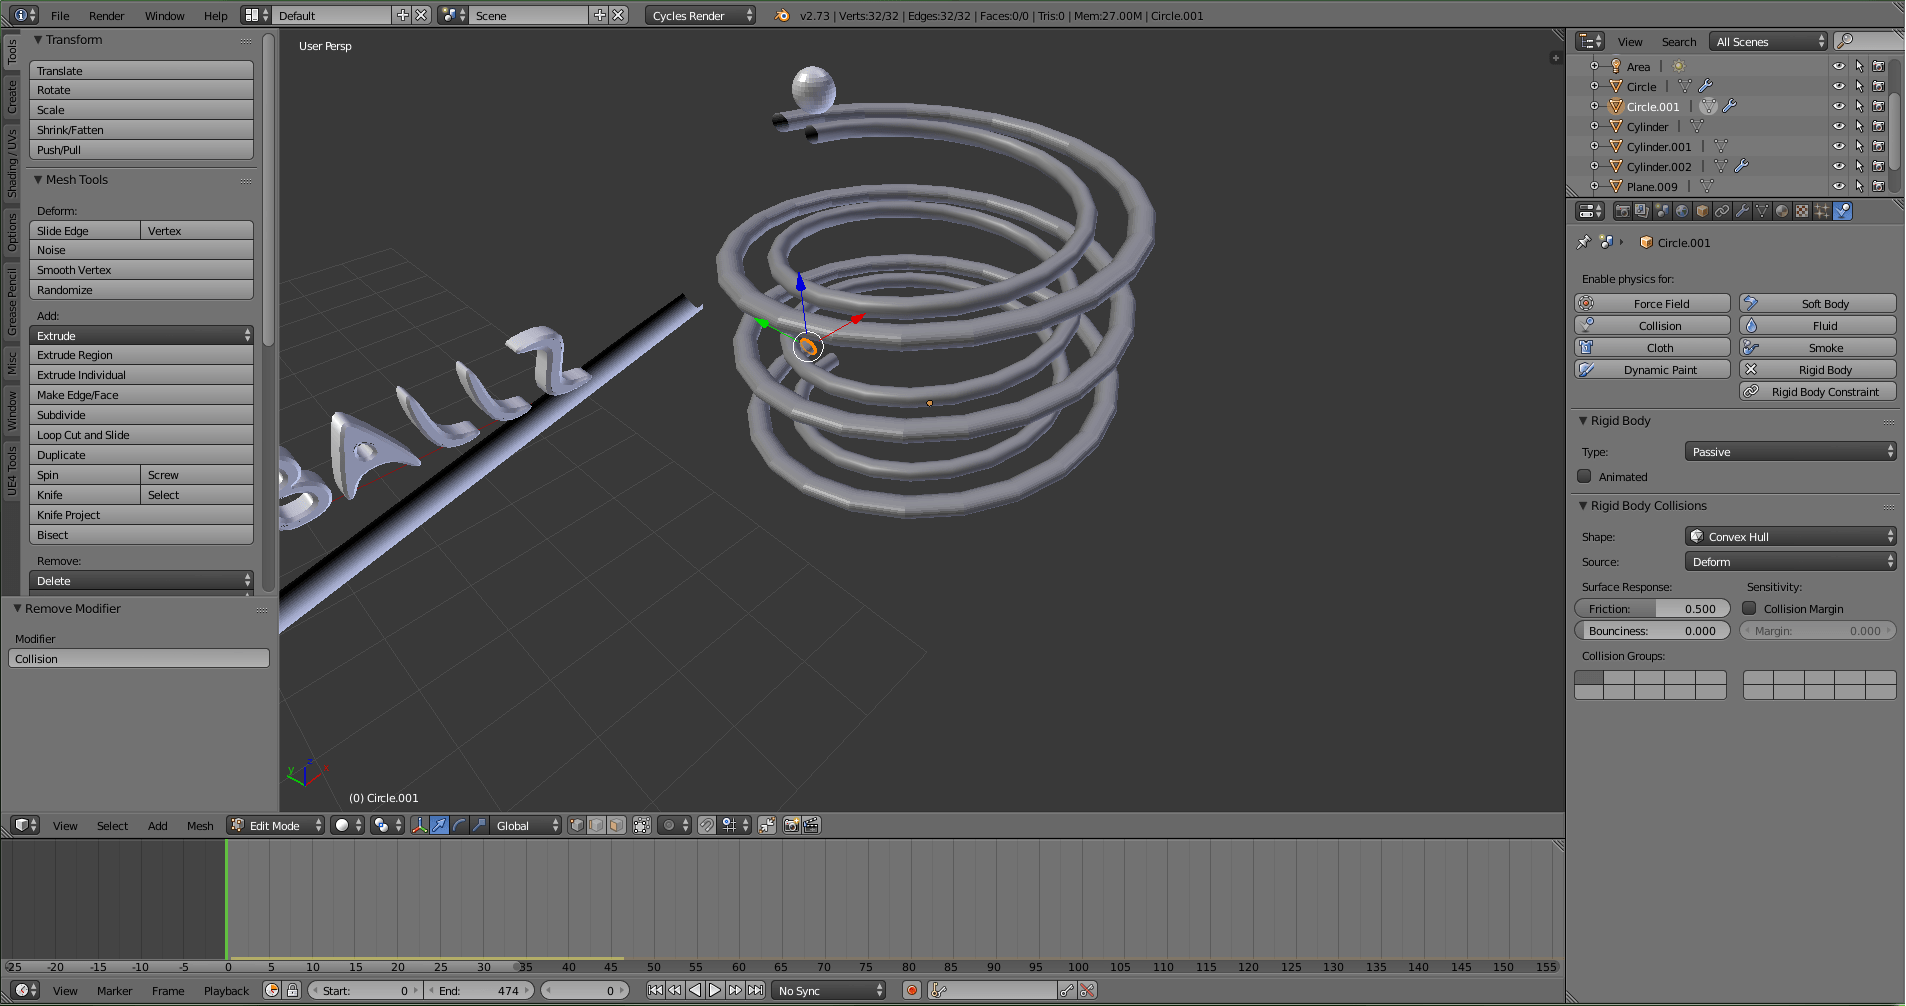Hide the Circle object via eye icon
The image size is (1906, 1006).
click(x=1838, y=86)
